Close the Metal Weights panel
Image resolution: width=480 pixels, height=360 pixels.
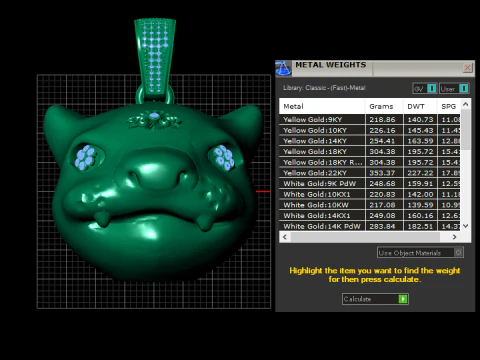coord(467,68)
